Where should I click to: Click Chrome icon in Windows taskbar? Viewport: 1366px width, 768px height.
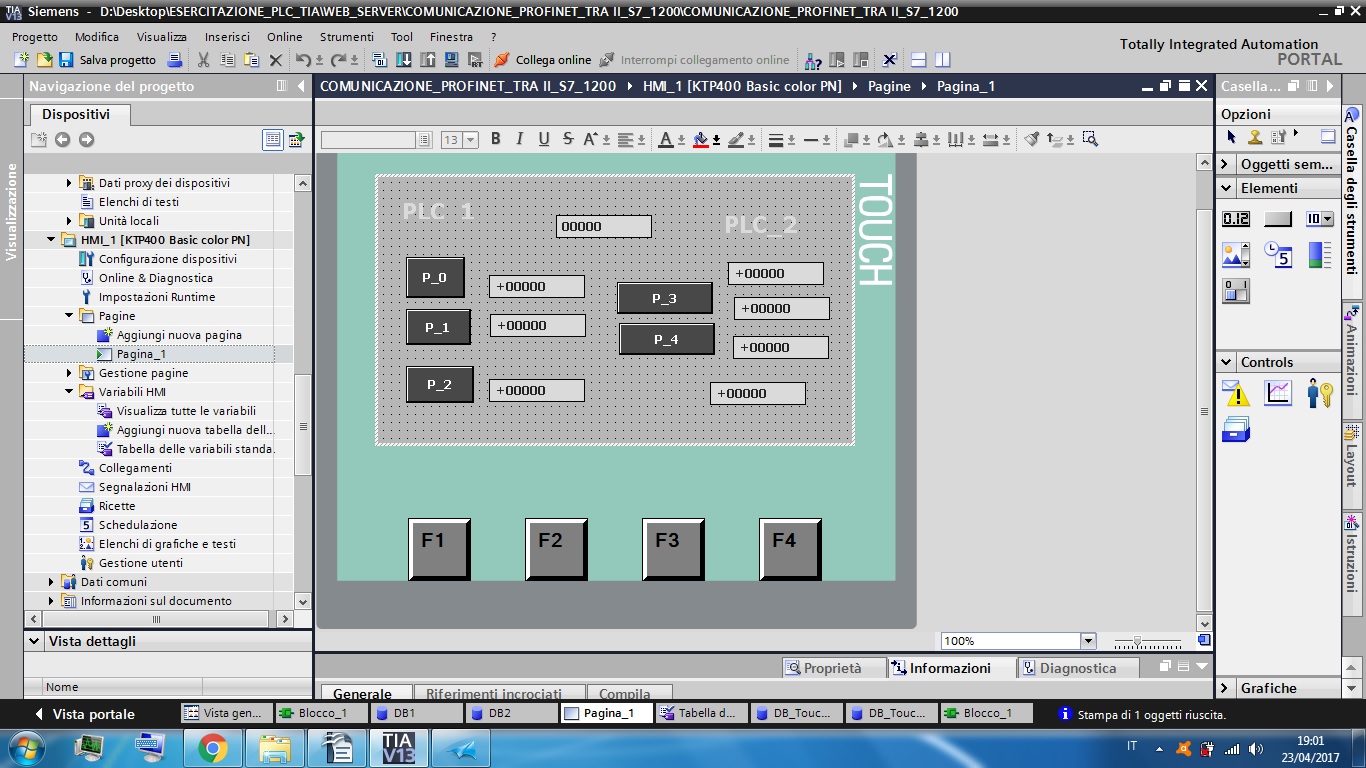pyautogui.click(x=212, y=747)
